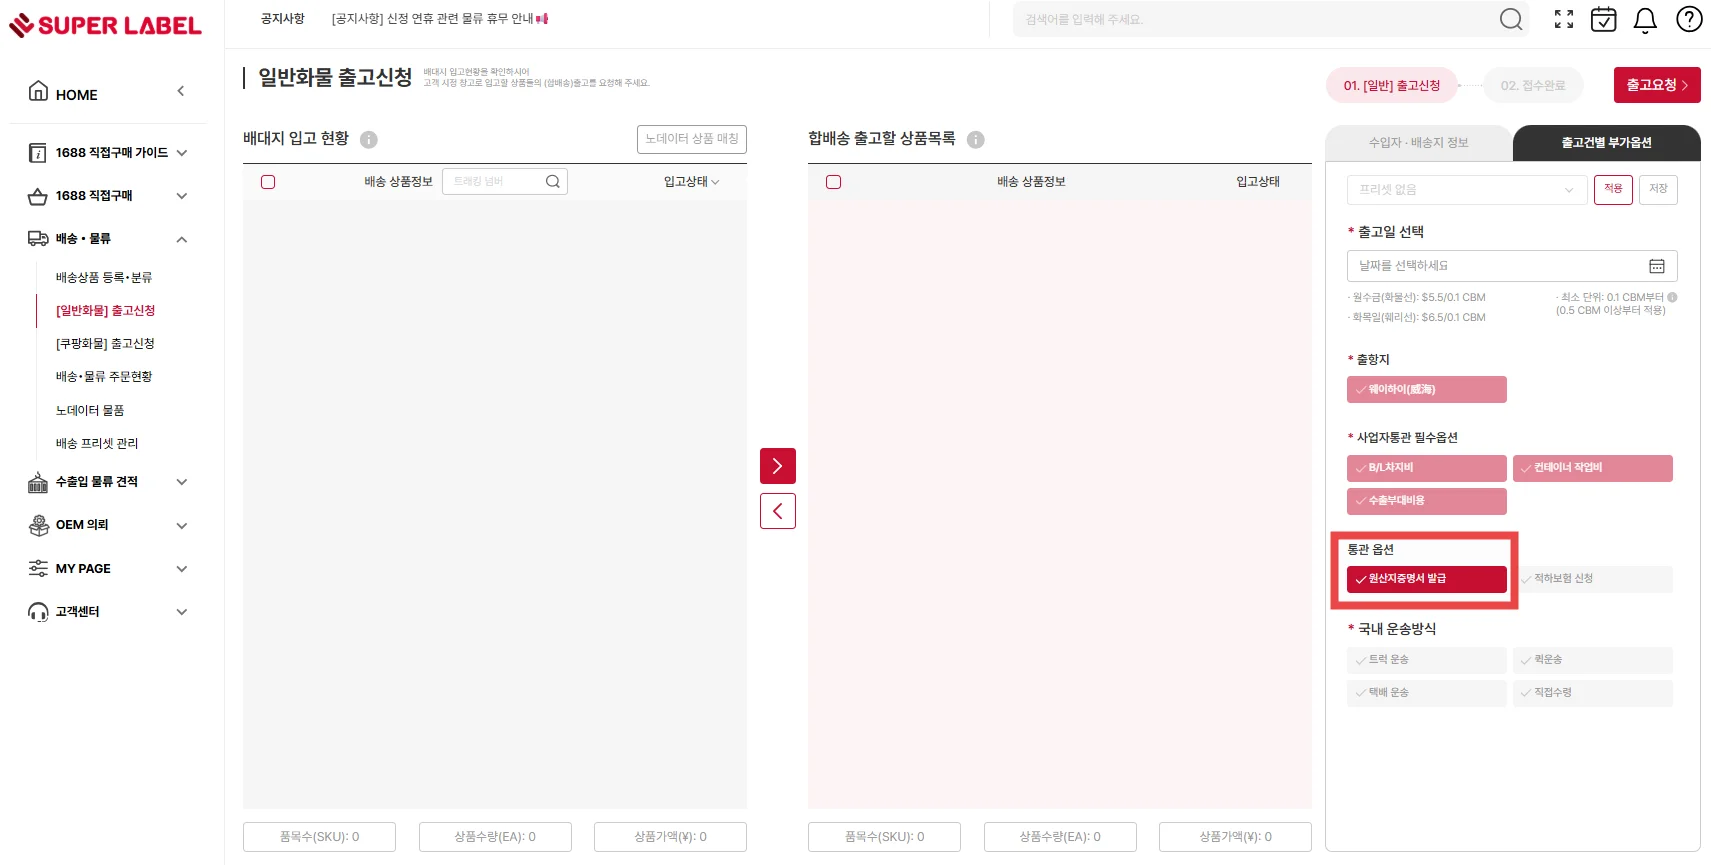Toggle the 수출부대비용 option
Screen dimensions: 1711x865
pos(1427,501)
